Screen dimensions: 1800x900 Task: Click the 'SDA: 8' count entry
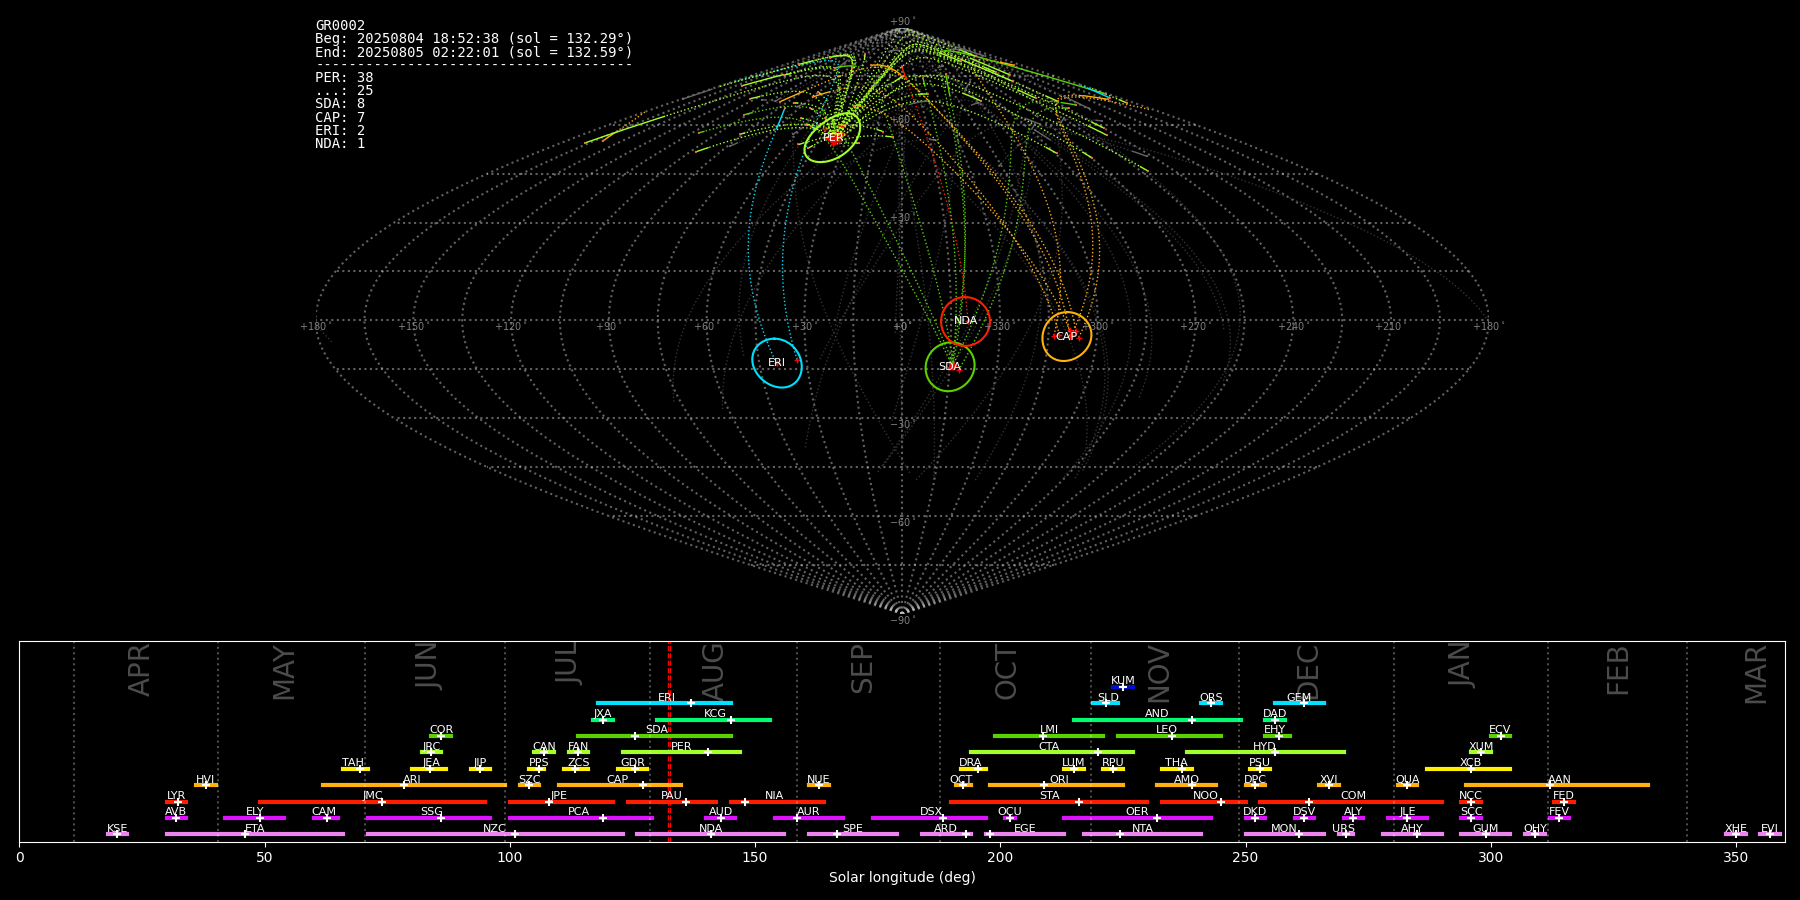click(x=340, y=104)
